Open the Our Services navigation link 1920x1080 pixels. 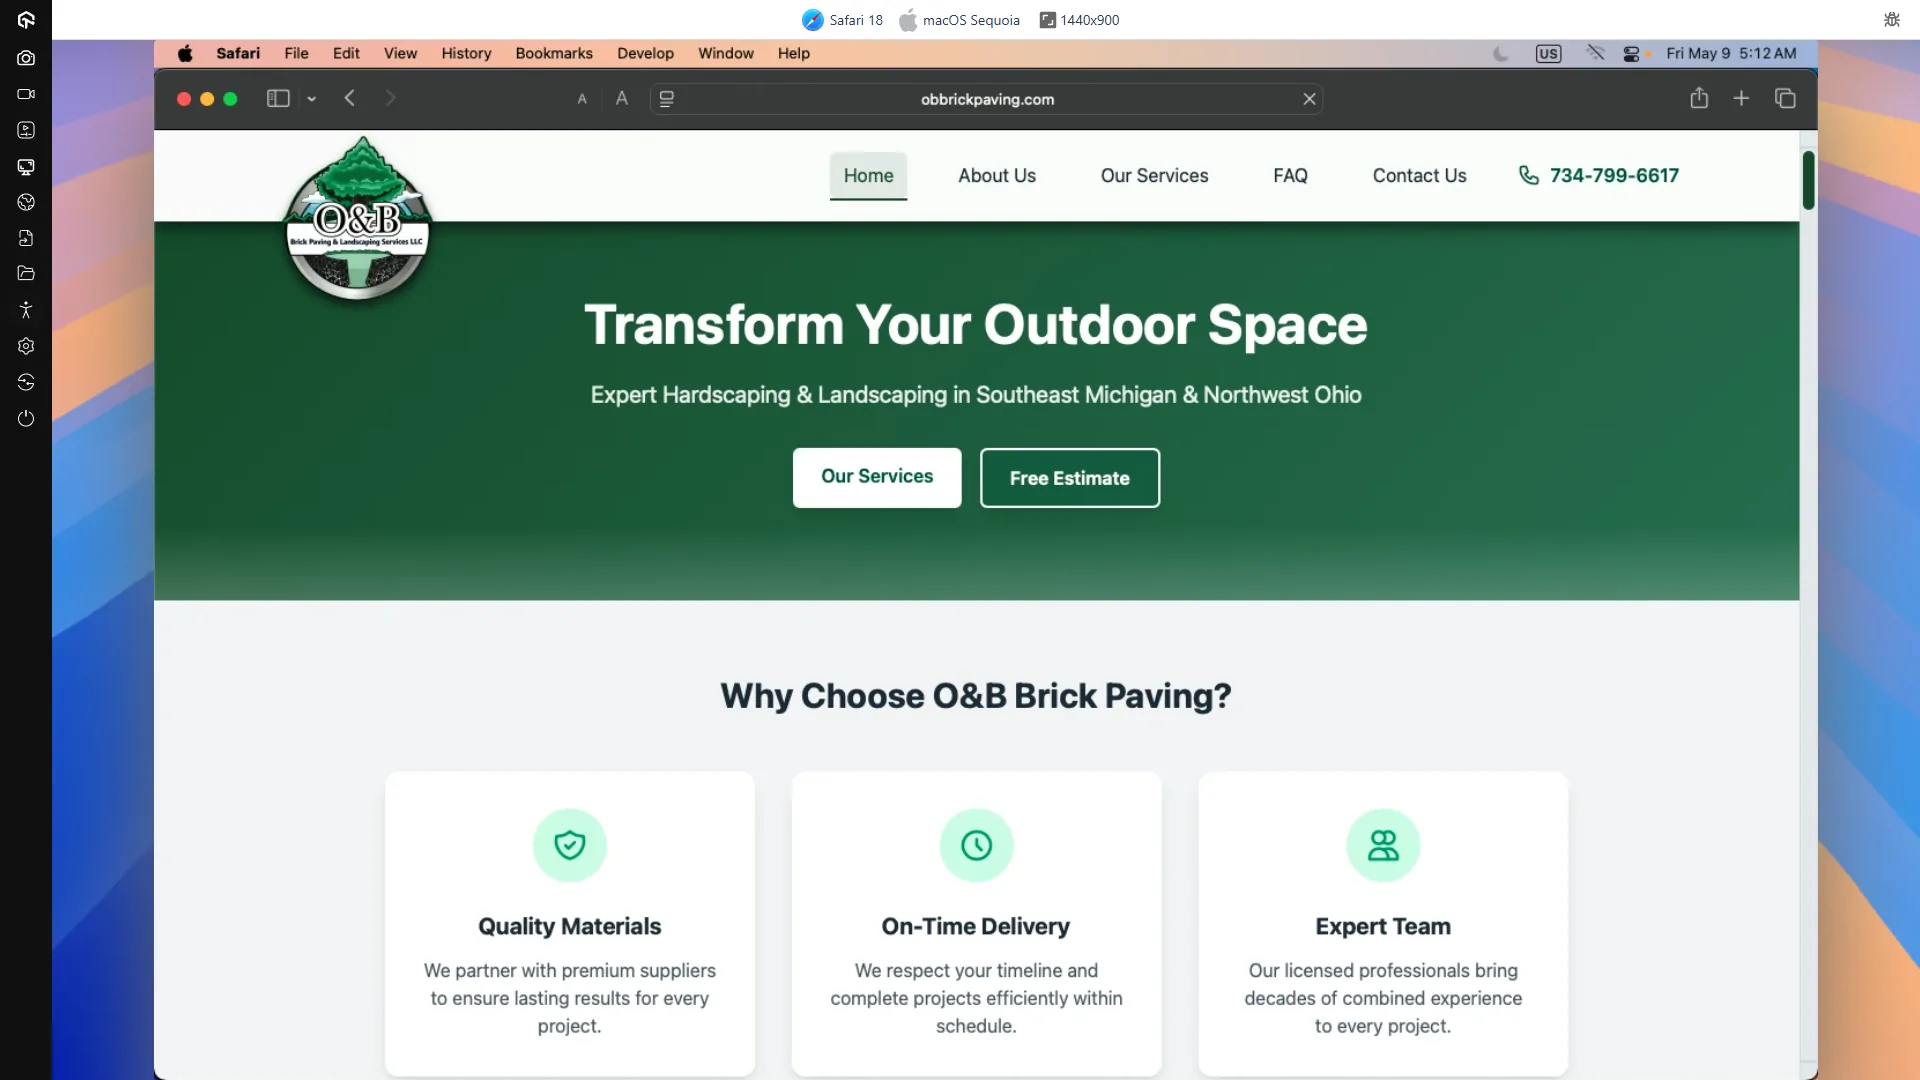[x=1154, y=176]
